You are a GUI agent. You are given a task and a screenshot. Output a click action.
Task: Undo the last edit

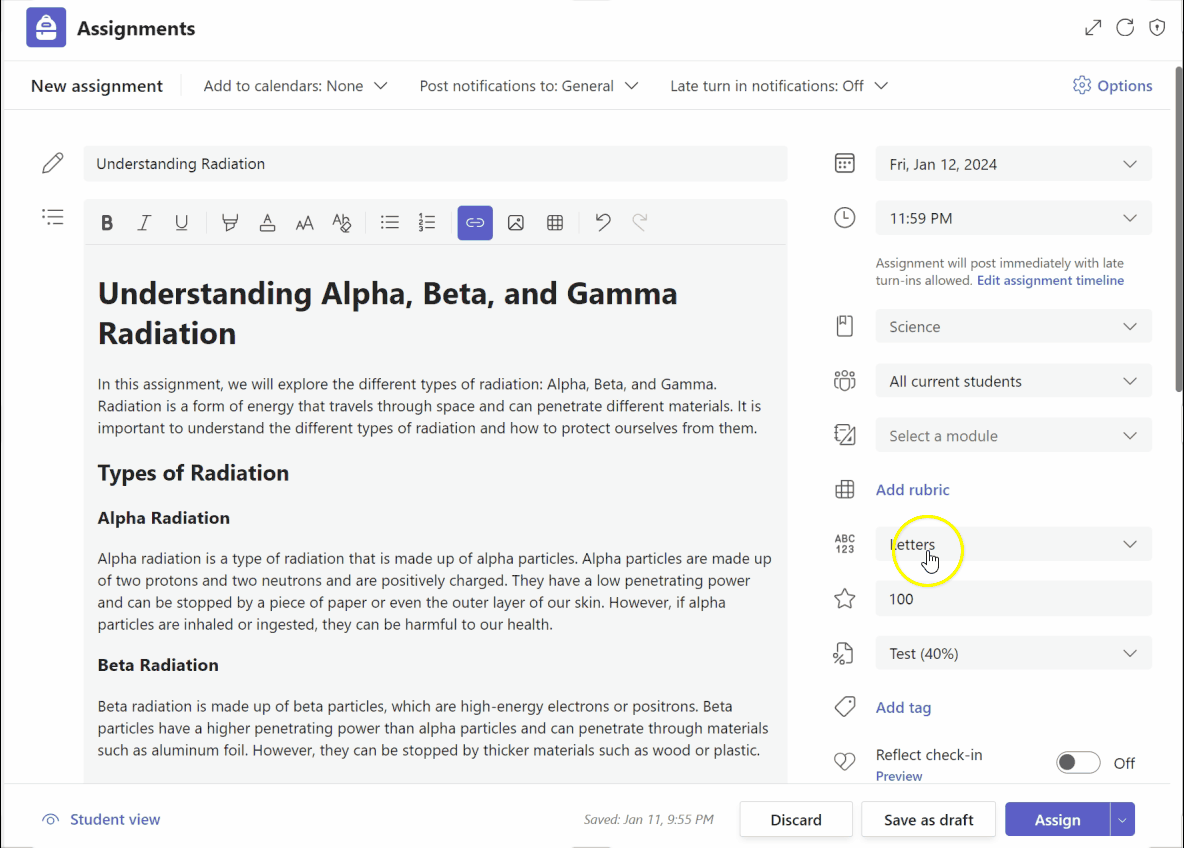click(602, 222)
